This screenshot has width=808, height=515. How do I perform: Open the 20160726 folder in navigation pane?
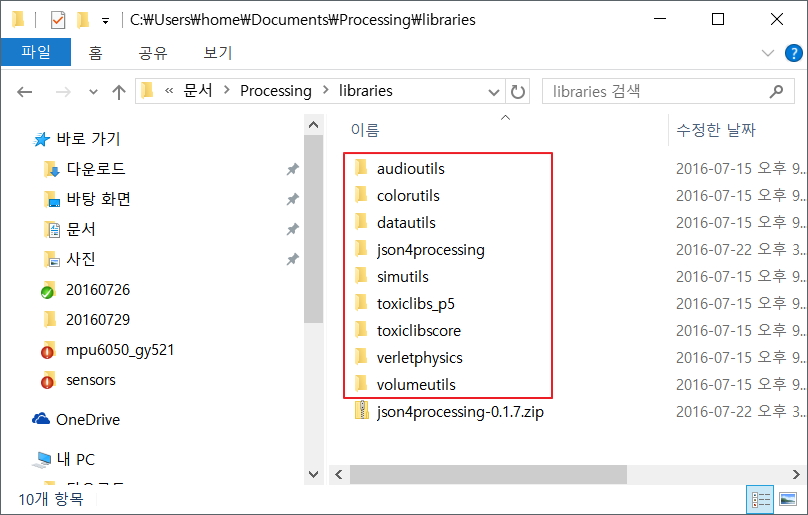pos(97,290)
